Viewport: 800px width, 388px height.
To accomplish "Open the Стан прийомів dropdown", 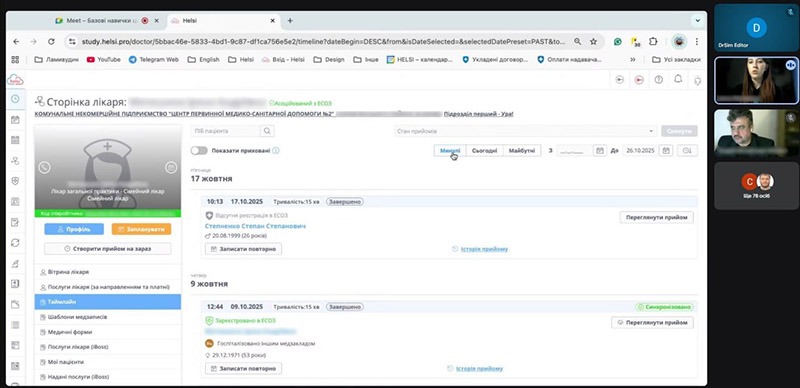I will coord(526,131).
